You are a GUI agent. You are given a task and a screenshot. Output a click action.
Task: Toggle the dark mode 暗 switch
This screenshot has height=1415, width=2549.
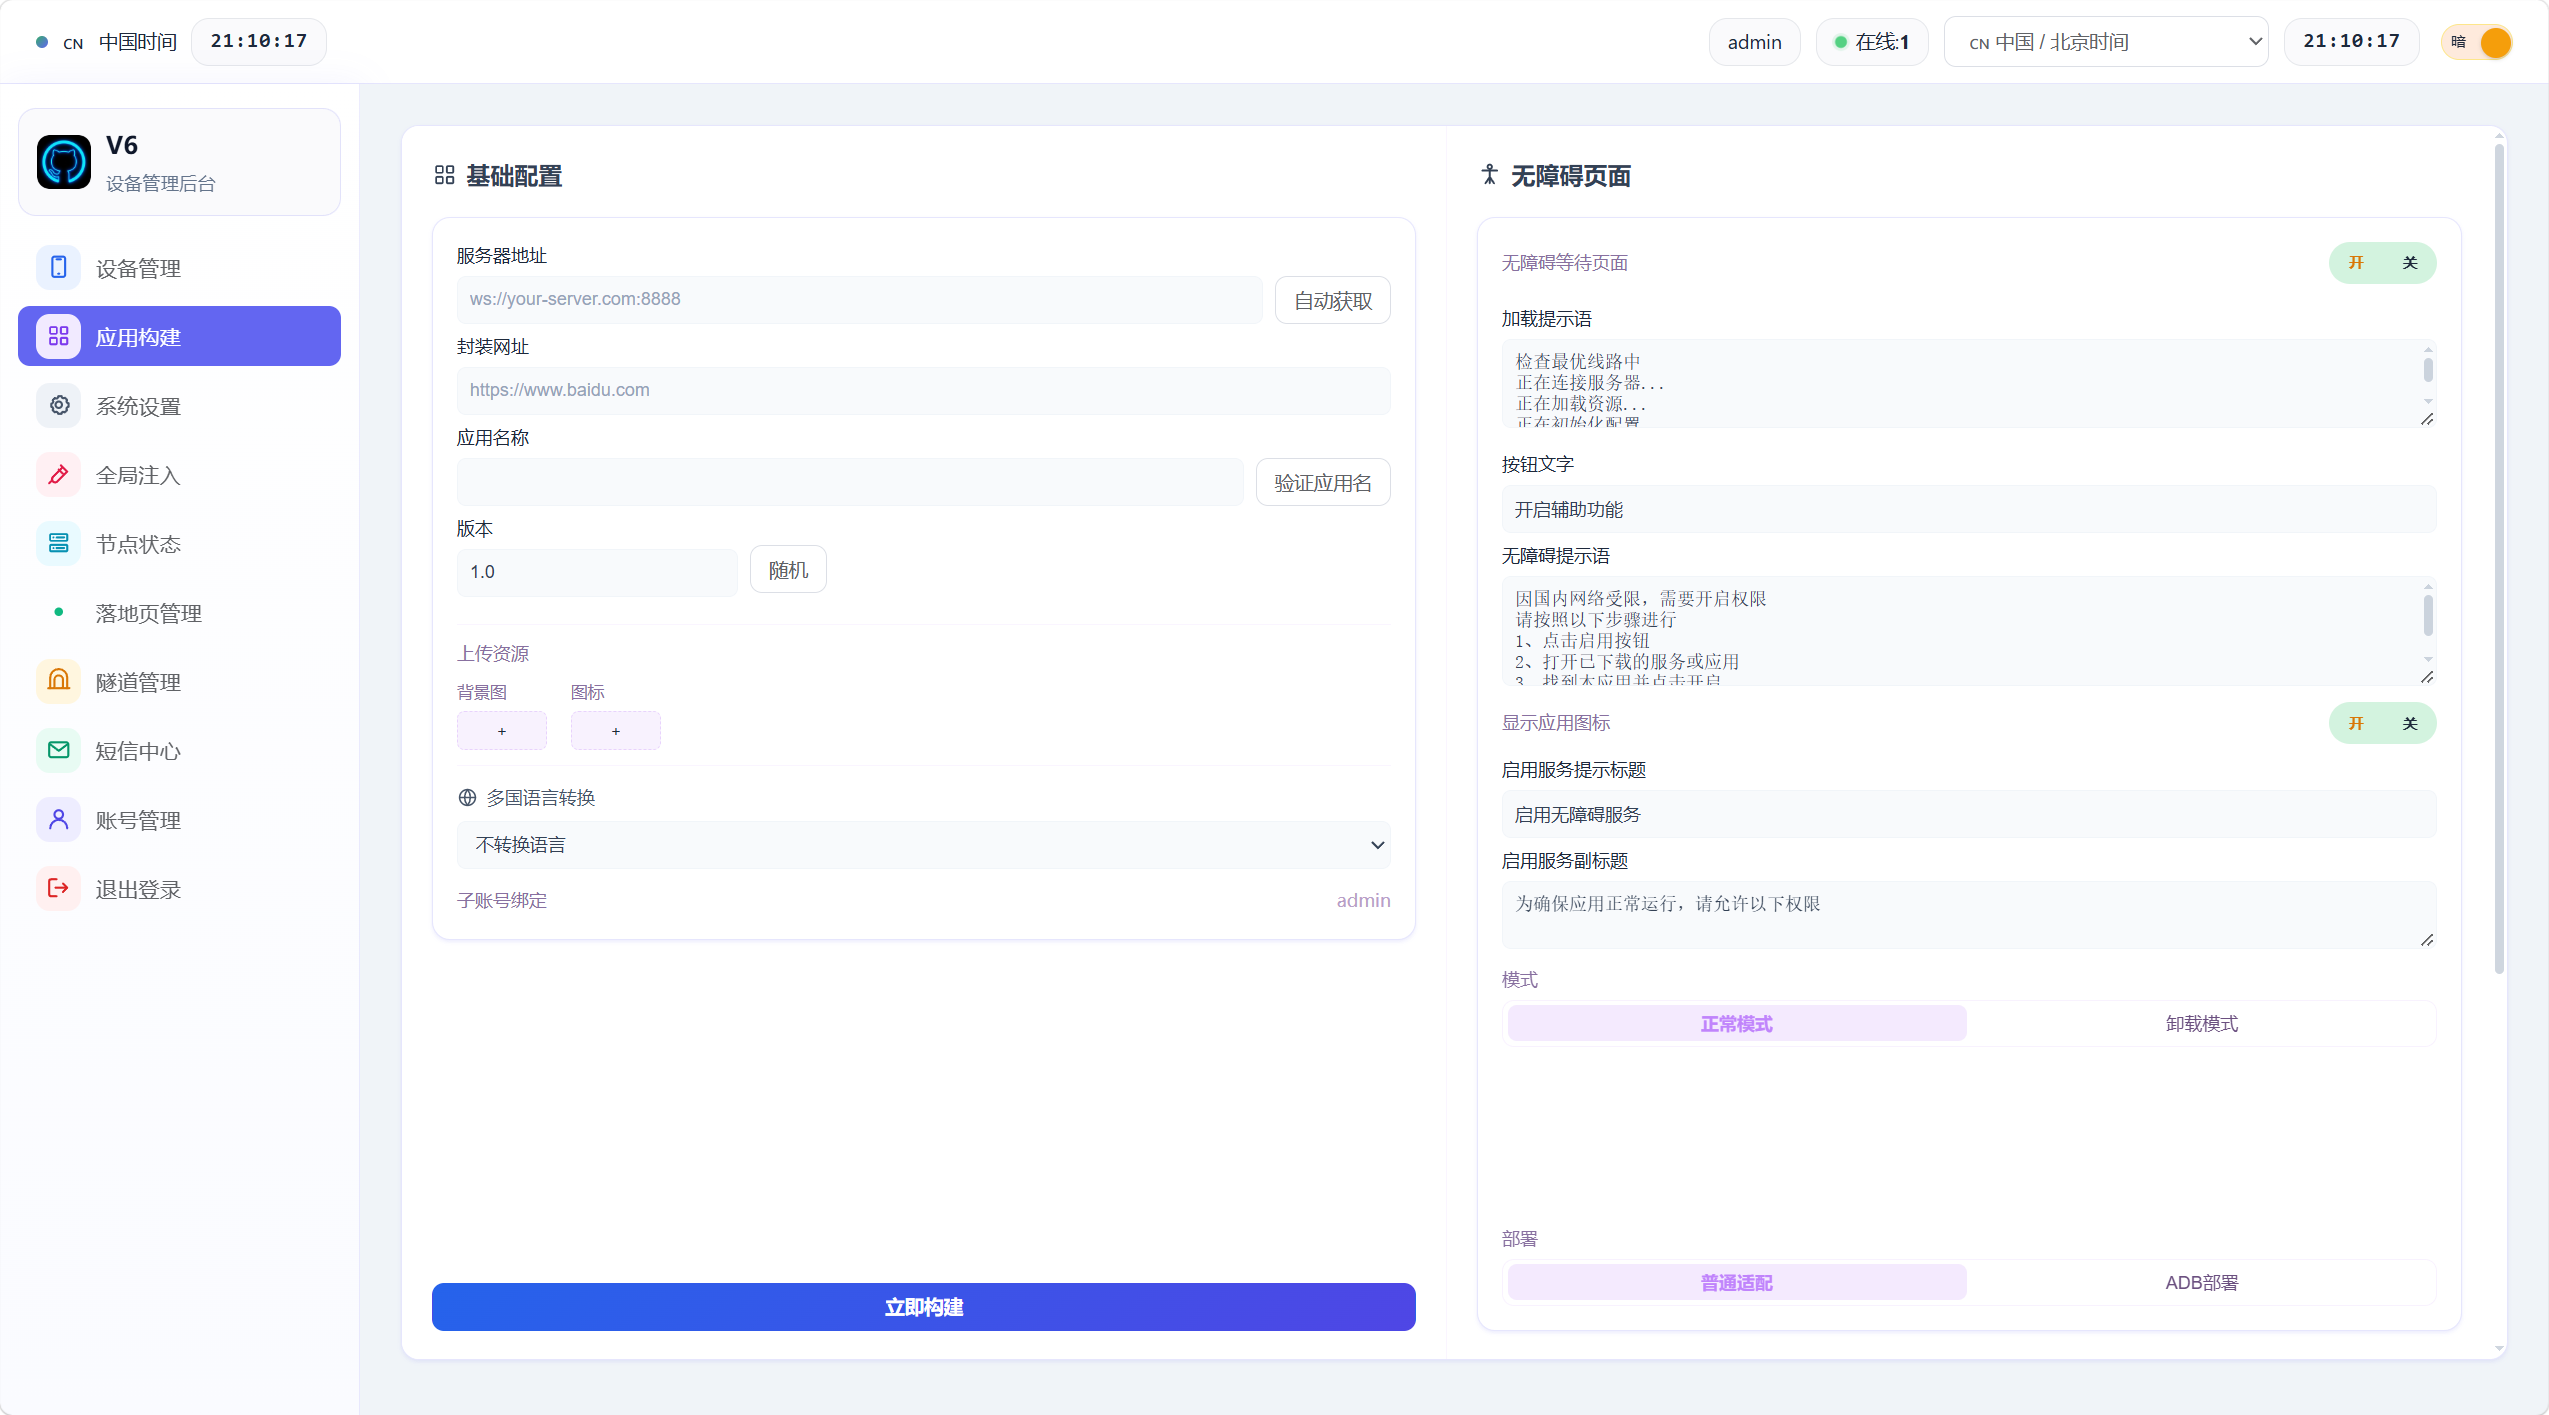pyautogui.click(x=2477, y=42)
